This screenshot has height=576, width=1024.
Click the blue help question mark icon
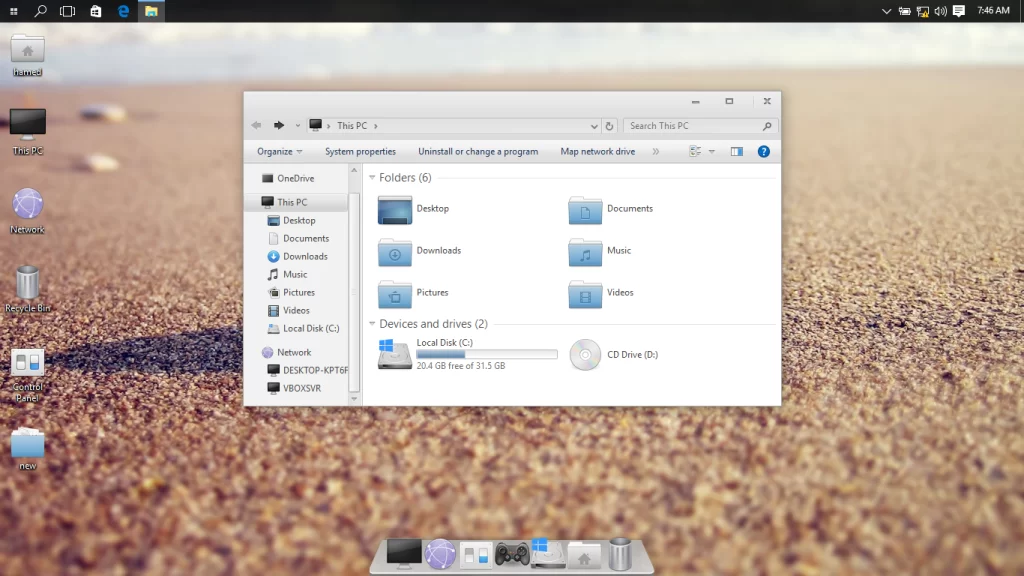coord(763,152)
